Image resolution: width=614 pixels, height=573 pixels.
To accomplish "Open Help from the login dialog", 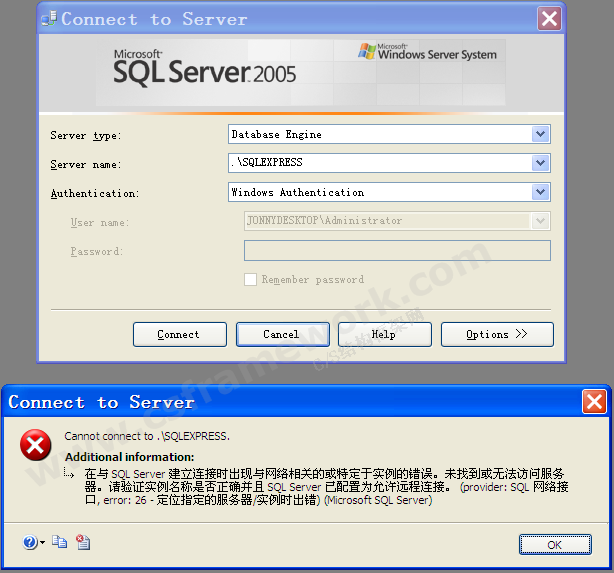I will (x=384, y=335).
